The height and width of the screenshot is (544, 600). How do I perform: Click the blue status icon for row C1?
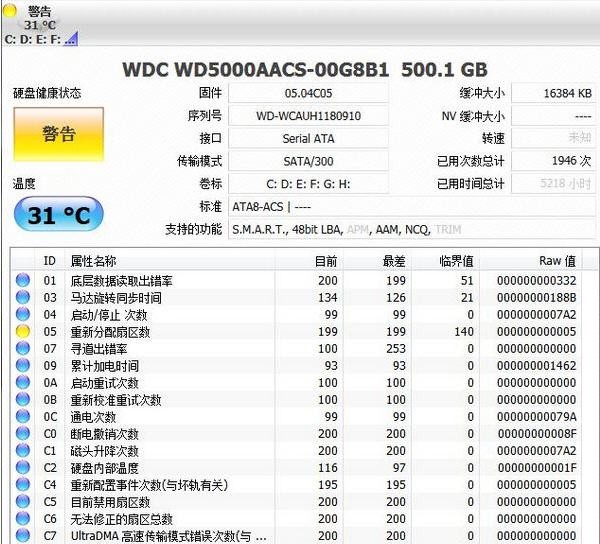23,450
